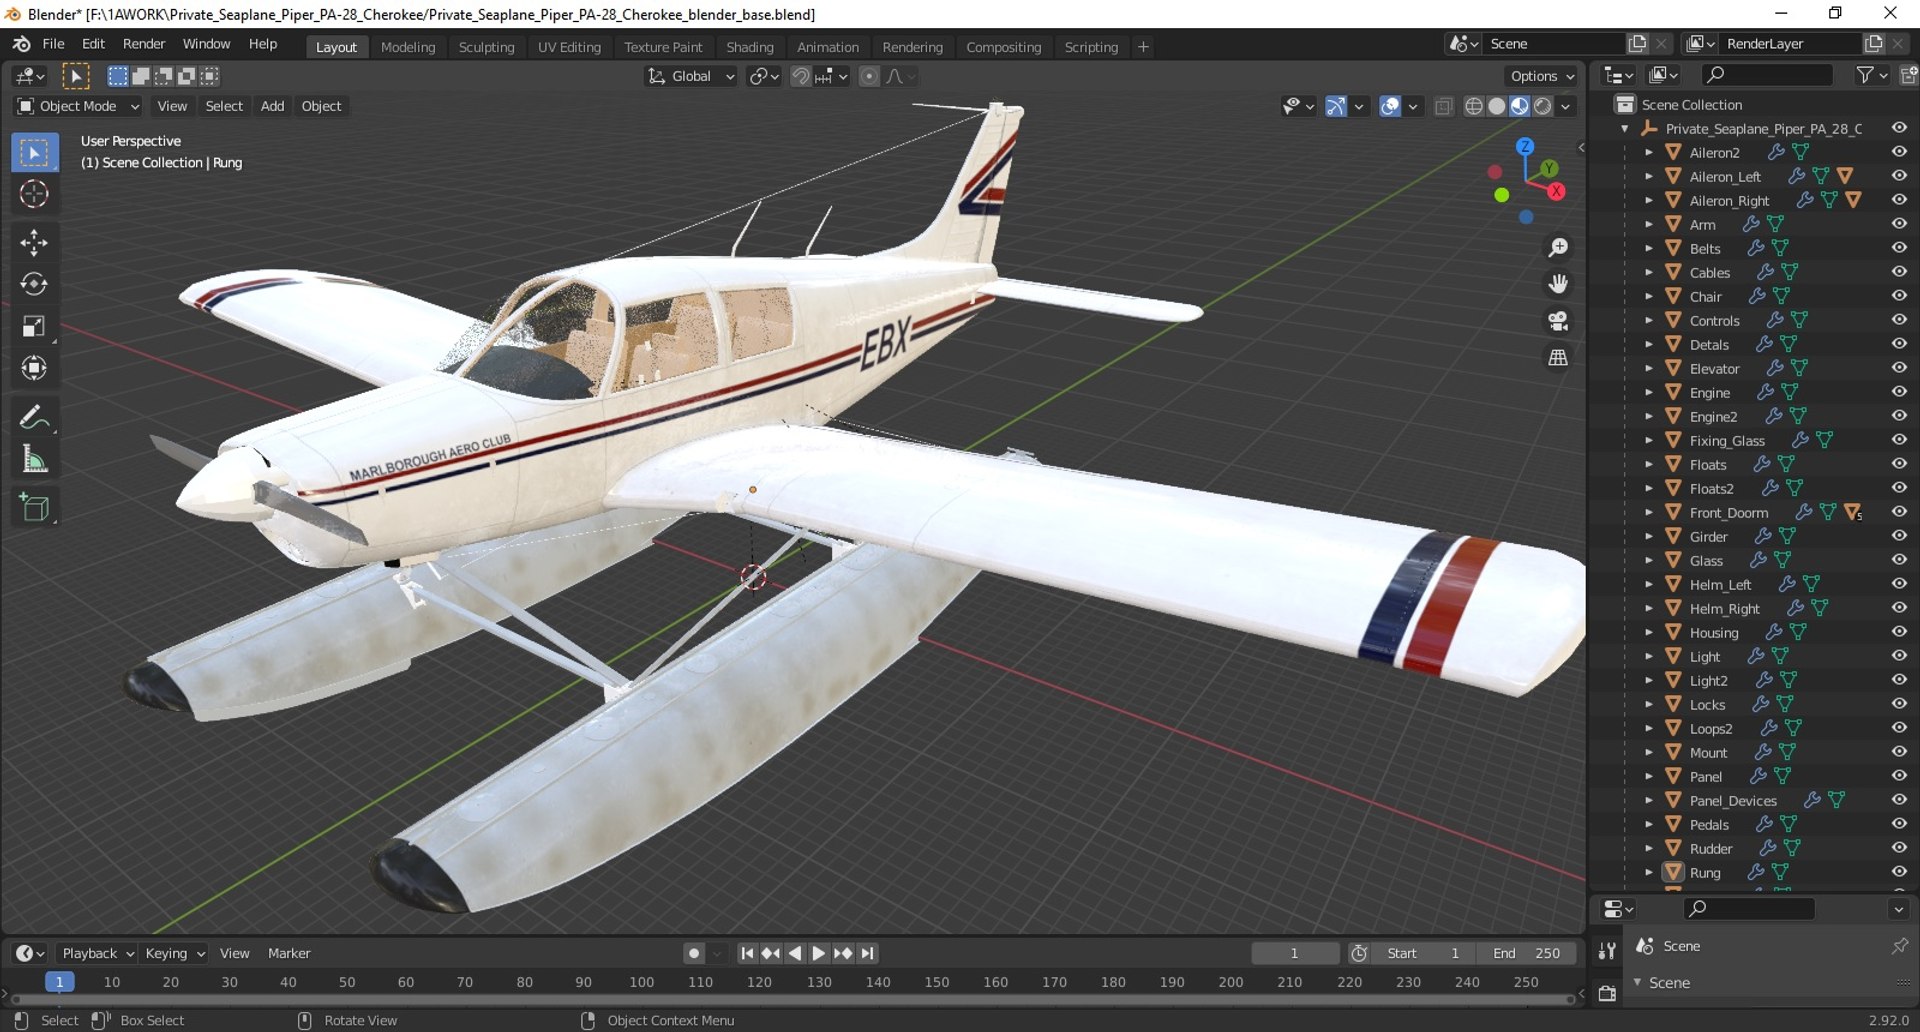Hide the Aileron2 object with its eye icon
Image resolution: width=1920 pixels, height=1032 pixels.
point(1899,152)
